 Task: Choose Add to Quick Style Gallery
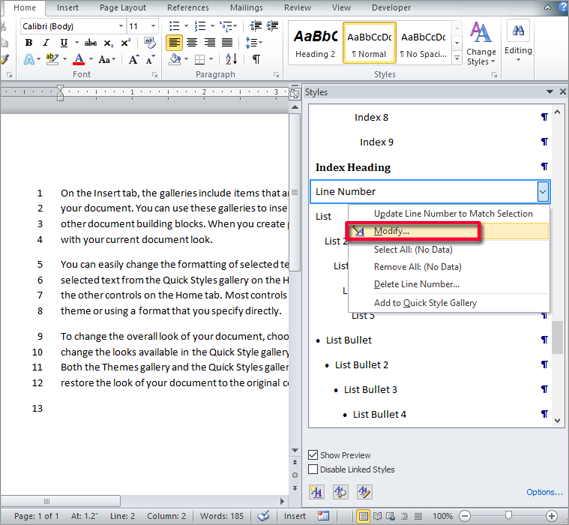(x=449, y=303)
